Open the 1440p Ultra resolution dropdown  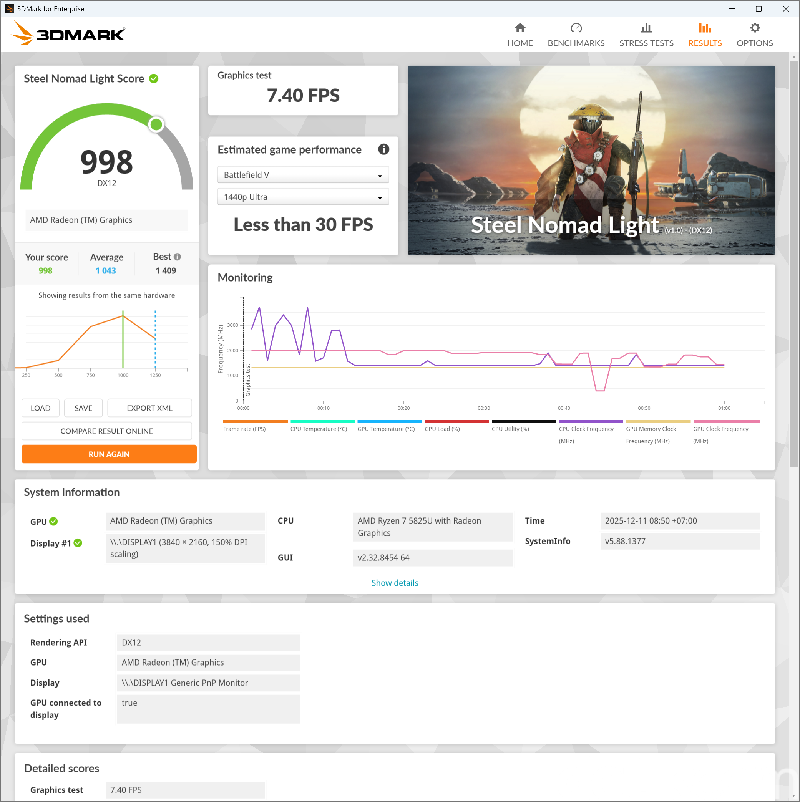[303, 196]
